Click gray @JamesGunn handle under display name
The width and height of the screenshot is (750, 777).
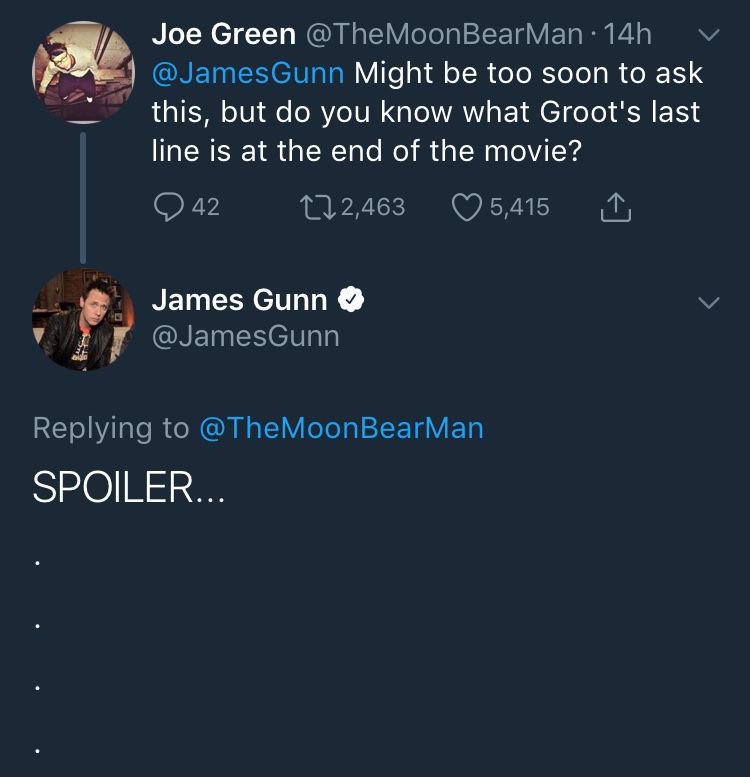pyautogui.click(x=245, y=336)
